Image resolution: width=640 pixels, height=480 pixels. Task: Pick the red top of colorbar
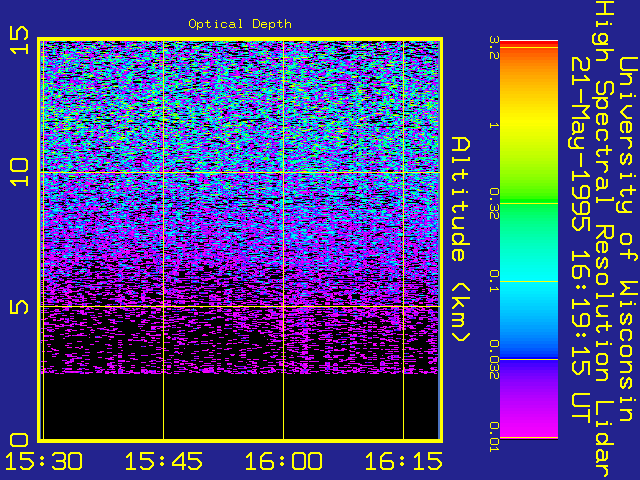point(529,44)
